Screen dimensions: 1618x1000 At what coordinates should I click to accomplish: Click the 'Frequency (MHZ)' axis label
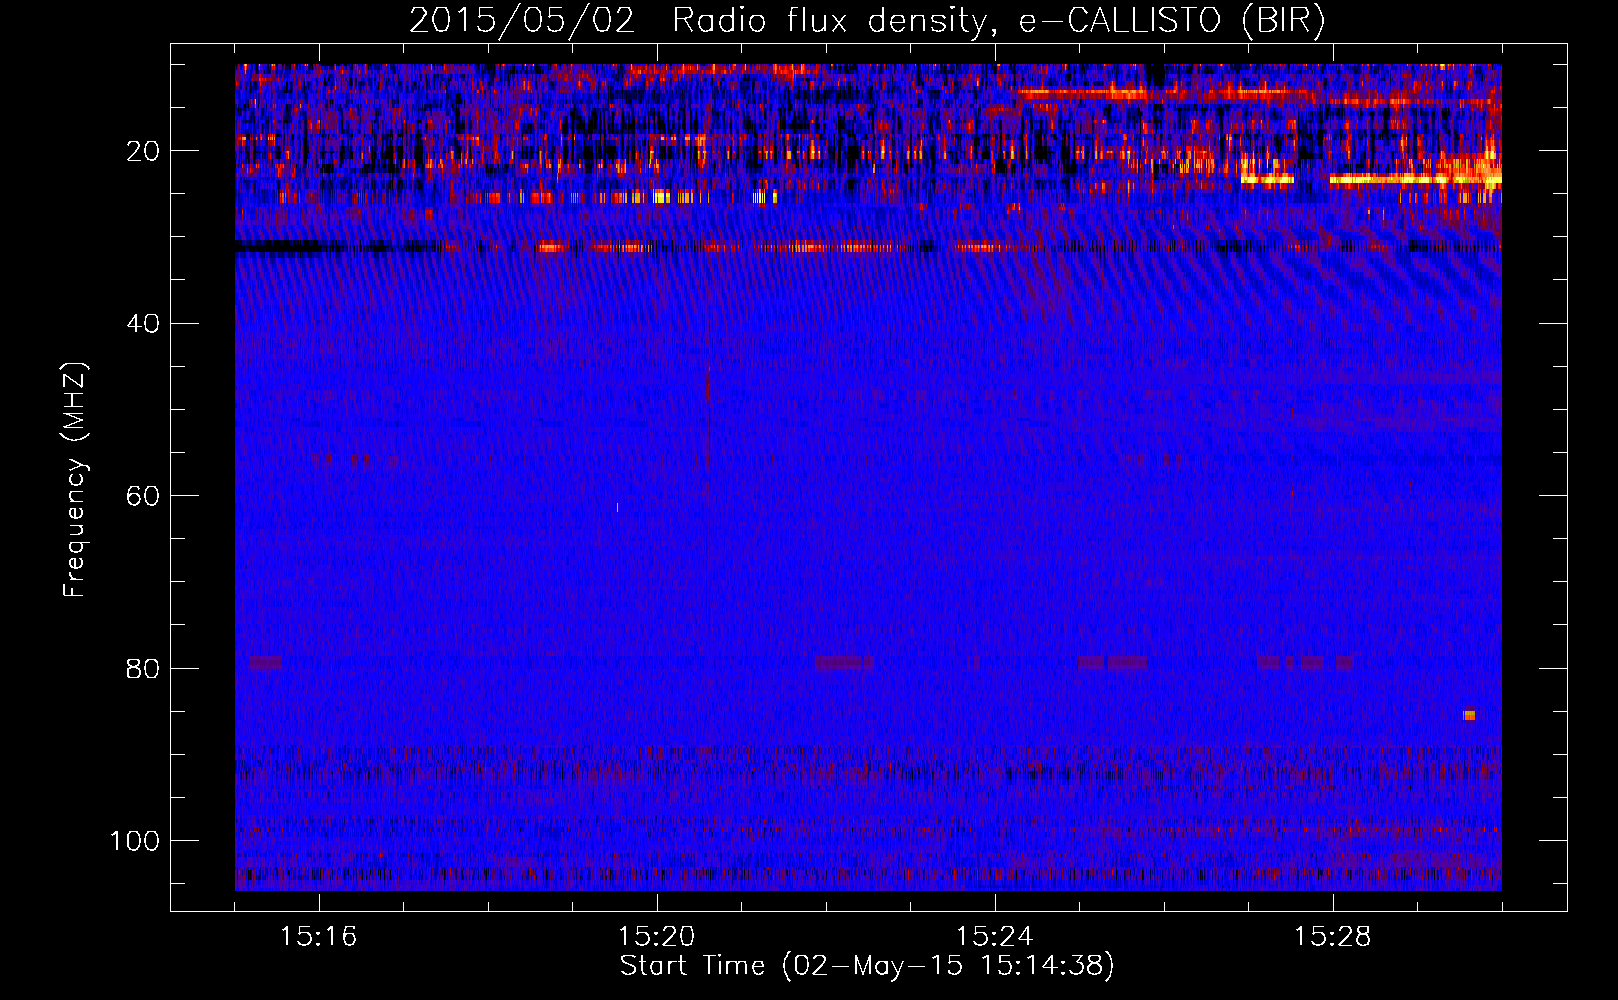coord(75,480)
